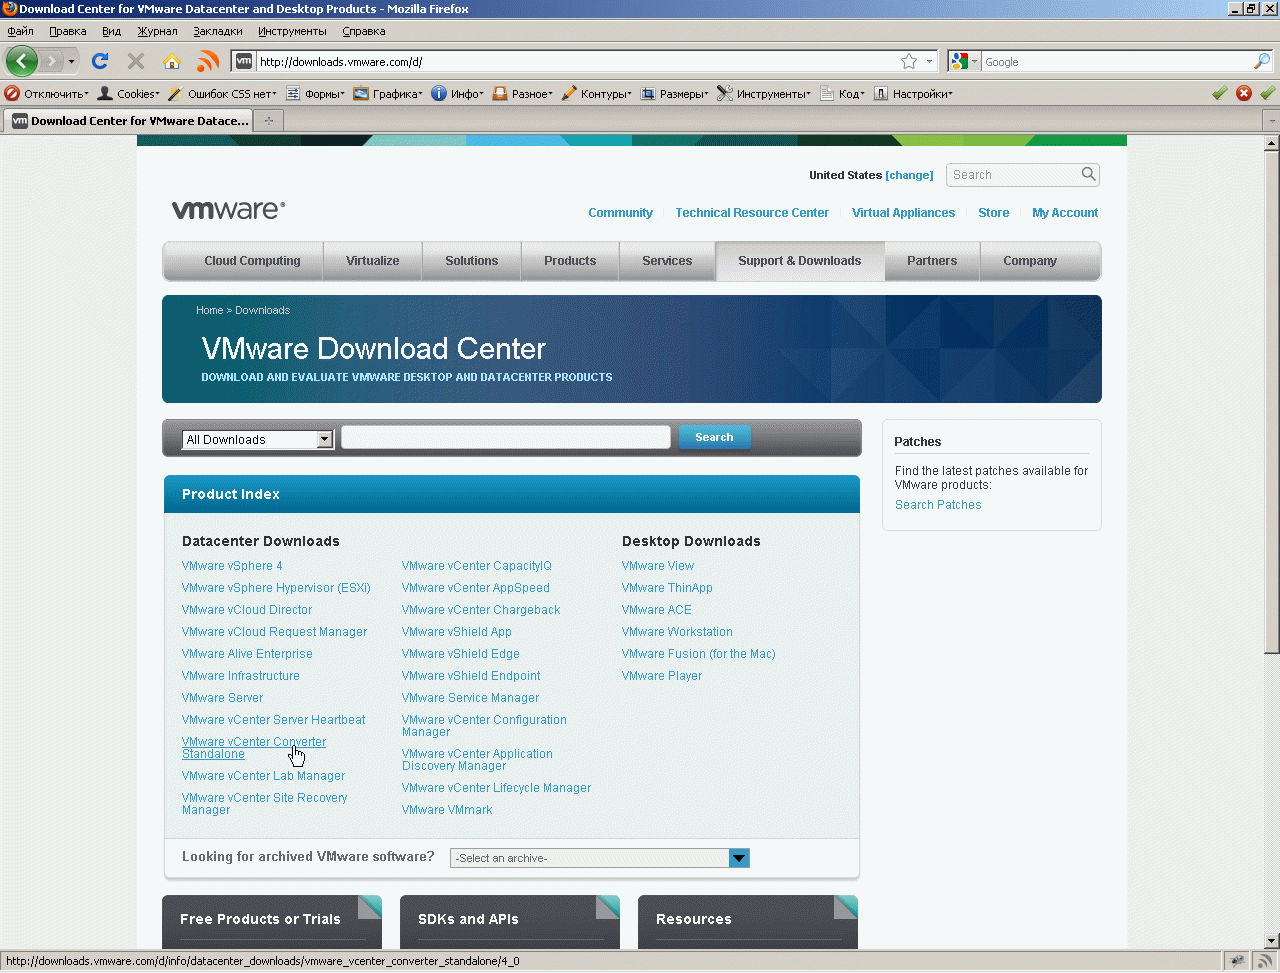This screenshot has height=973, width=1280.
Task: Open the Инструменты developer toolbar menu
Action: pyautogui.click(x=764, y=94)
